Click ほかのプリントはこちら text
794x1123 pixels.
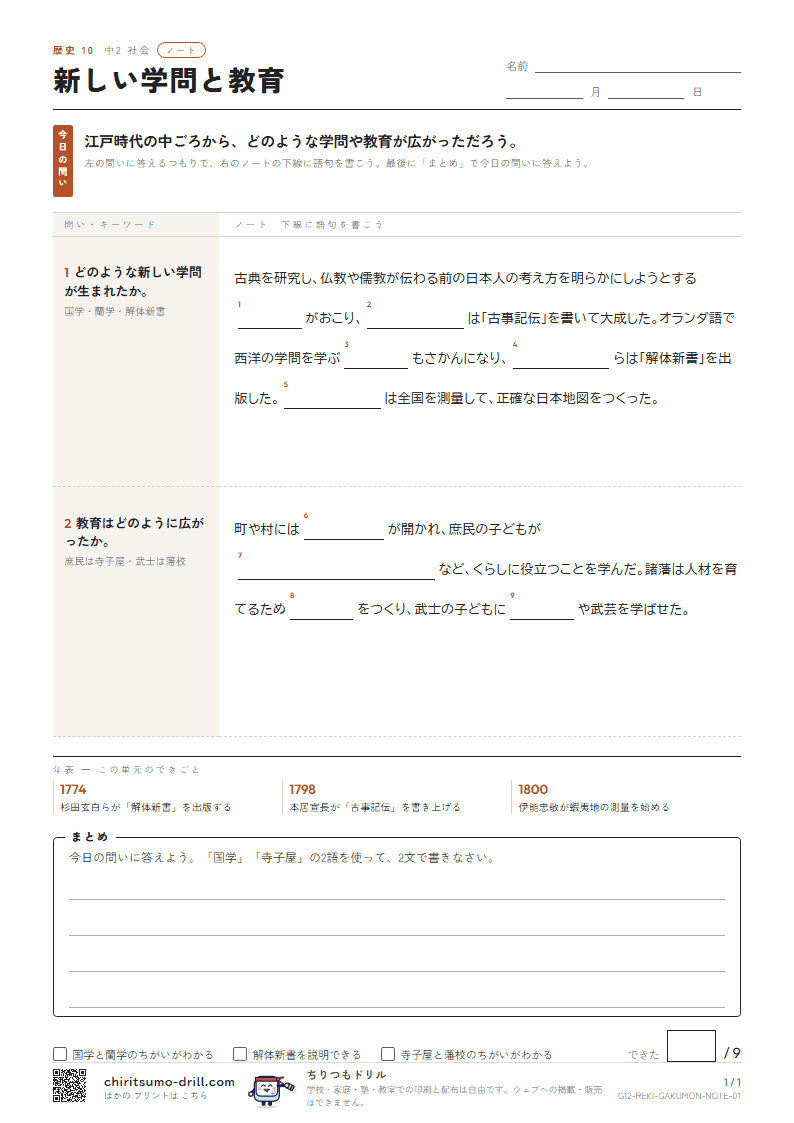(x=155, y=1096)
